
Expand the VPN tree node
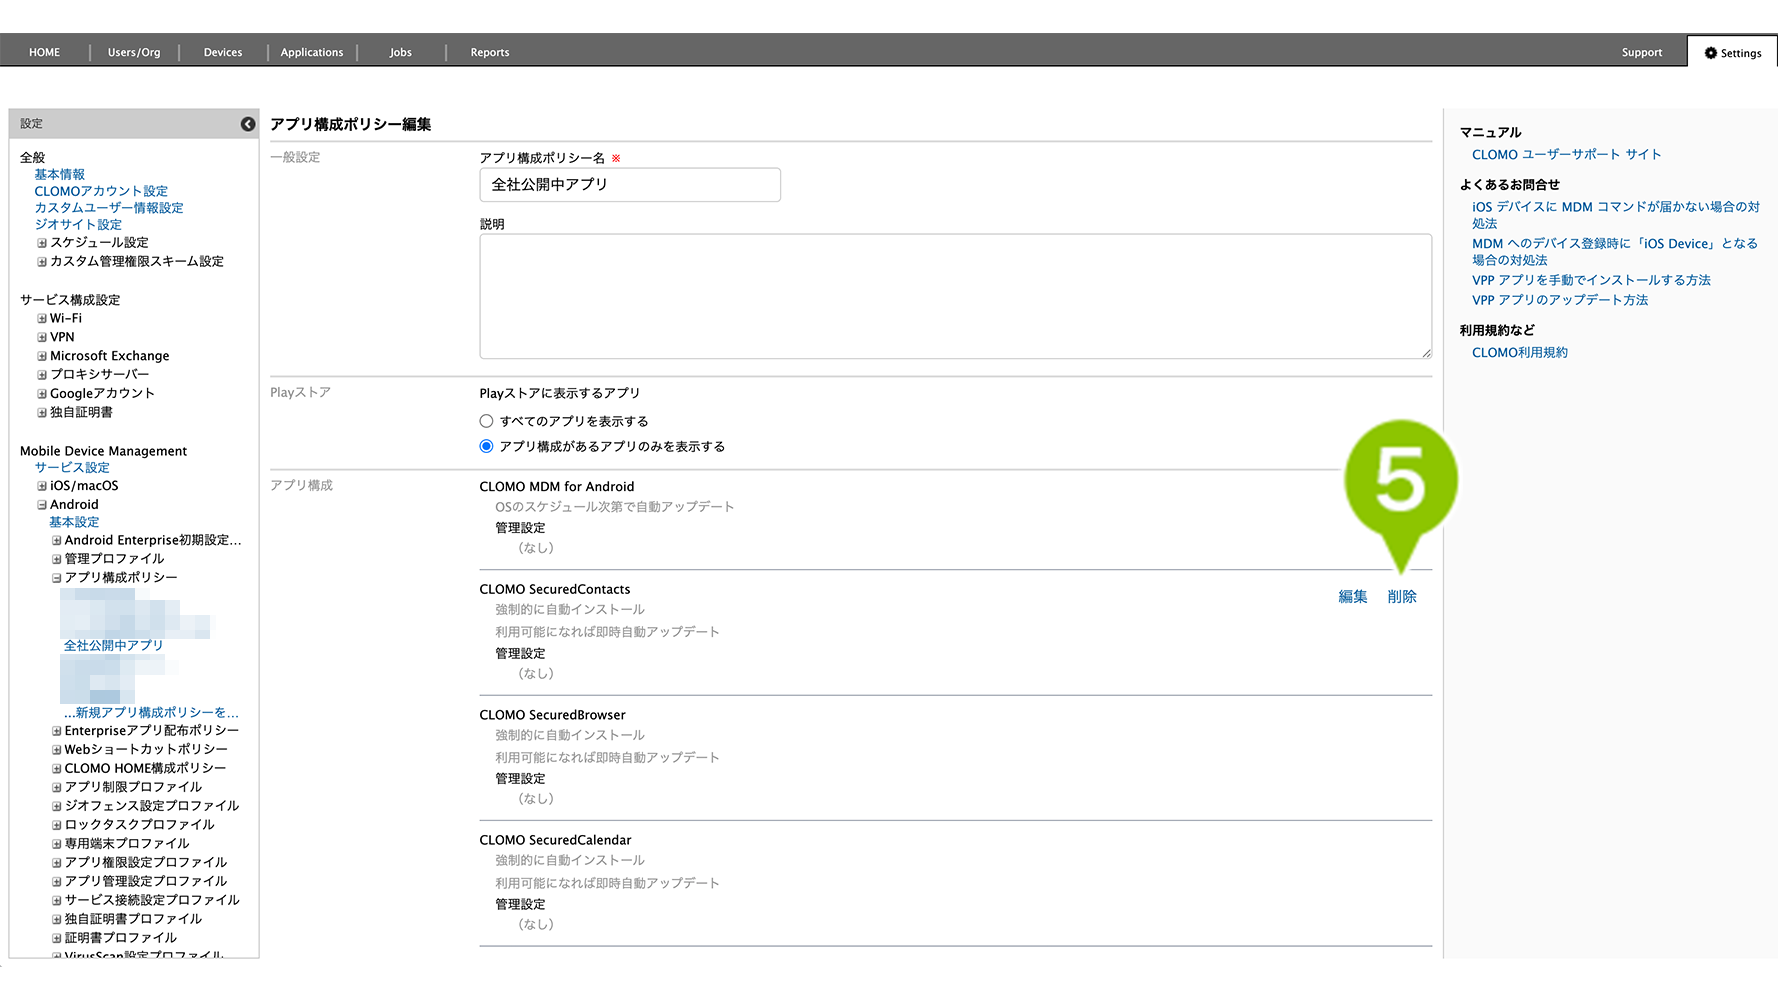(x=42, y=338)
